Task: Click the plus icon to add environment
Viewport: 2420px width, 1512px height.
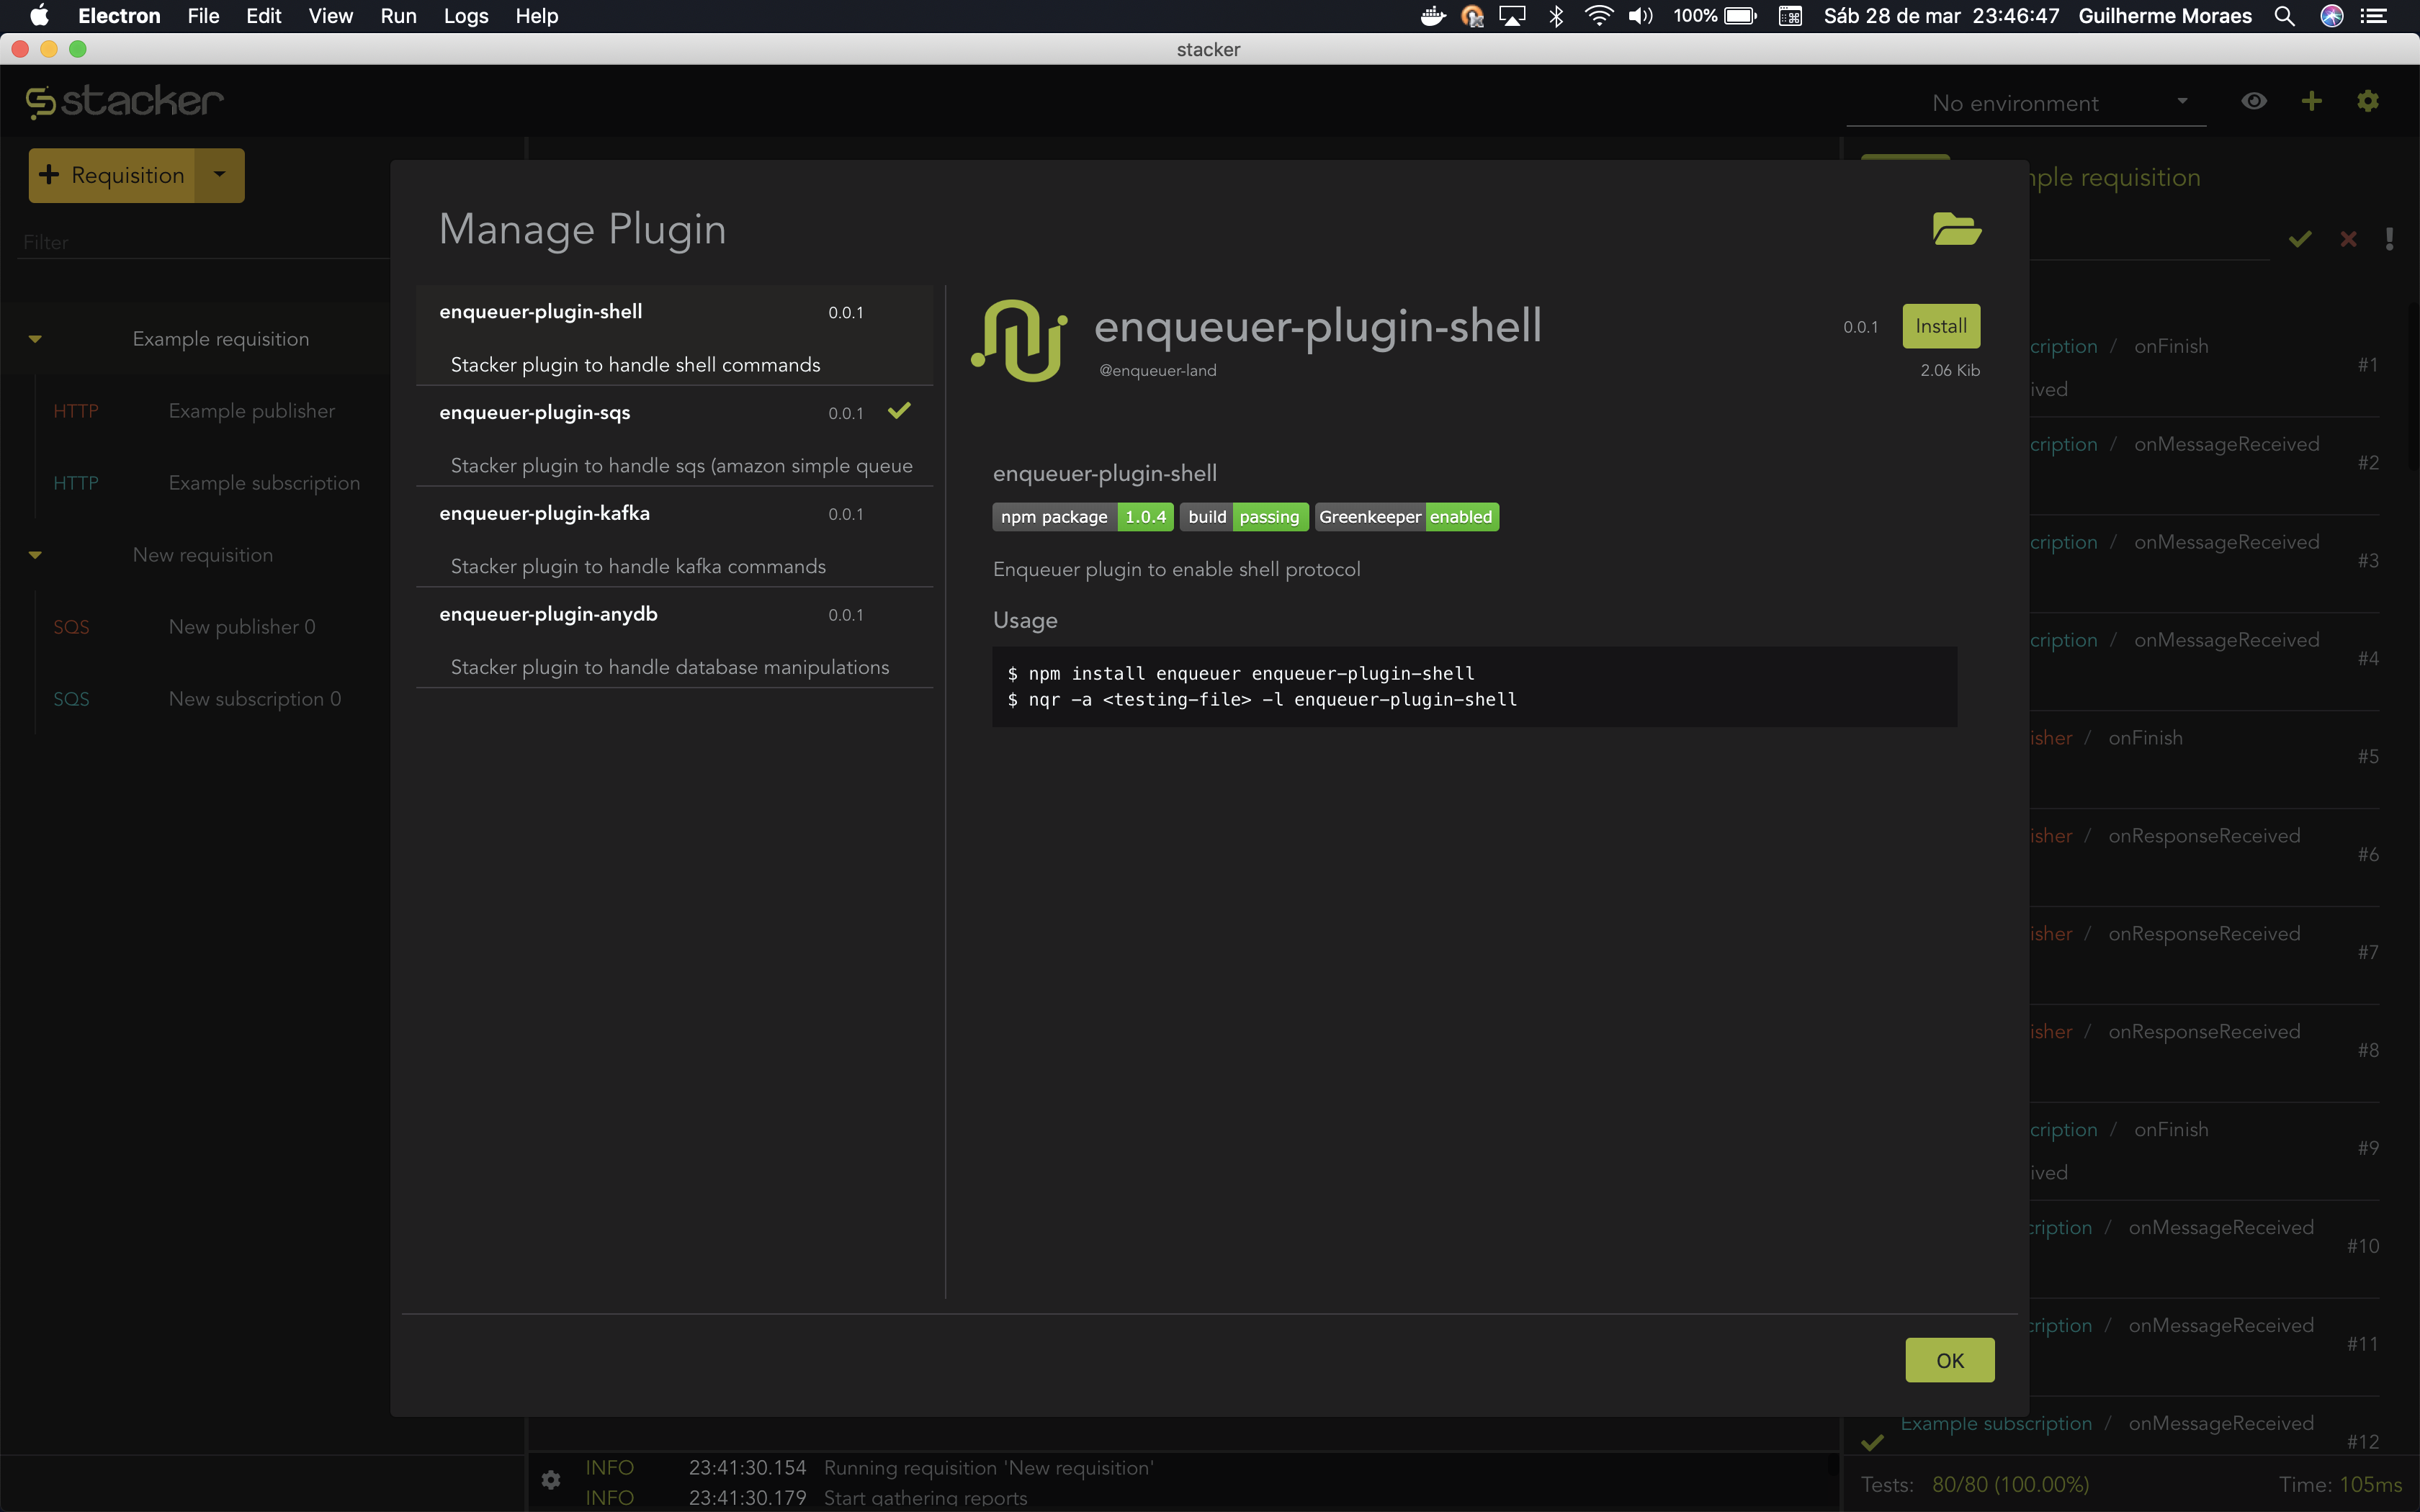Action: click(x=2311, y=101)
